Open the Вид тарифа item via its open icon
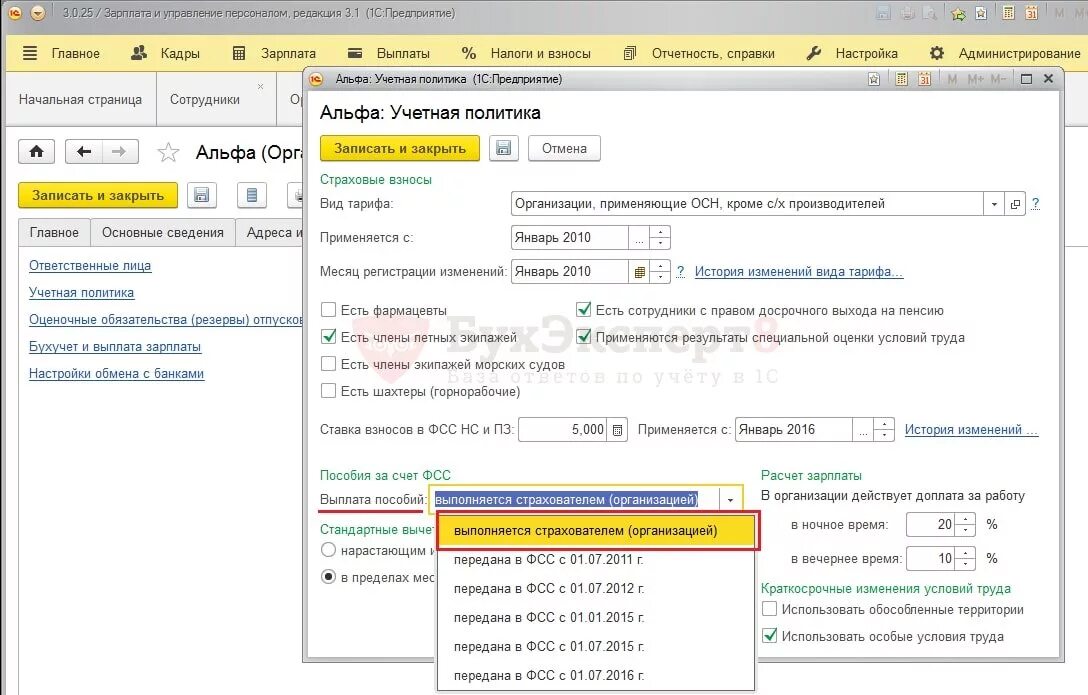Image resolution: width=1088 pixels, height=695 pixels. (x=1015, y=204)
